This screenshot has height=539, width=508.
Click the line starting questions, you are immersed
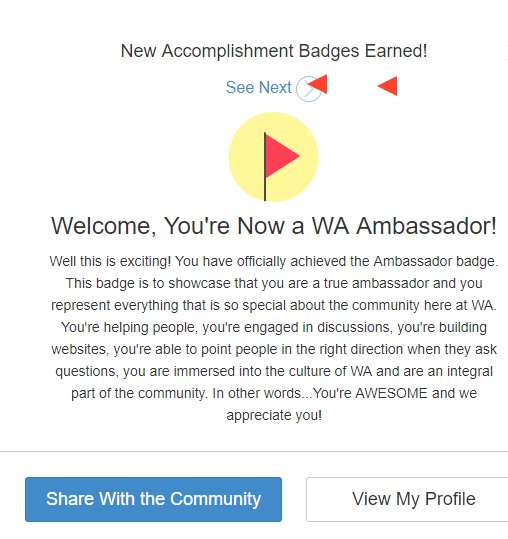coord(274,372)
